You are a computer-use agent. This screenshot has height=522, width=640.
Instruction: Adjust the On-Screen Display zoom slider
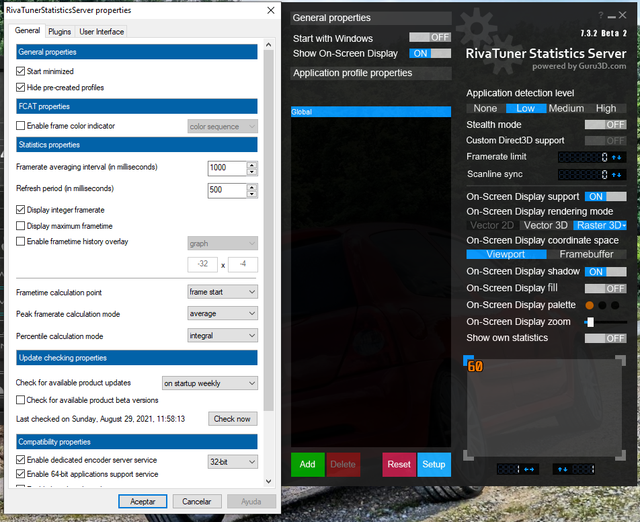pos(590,322)
